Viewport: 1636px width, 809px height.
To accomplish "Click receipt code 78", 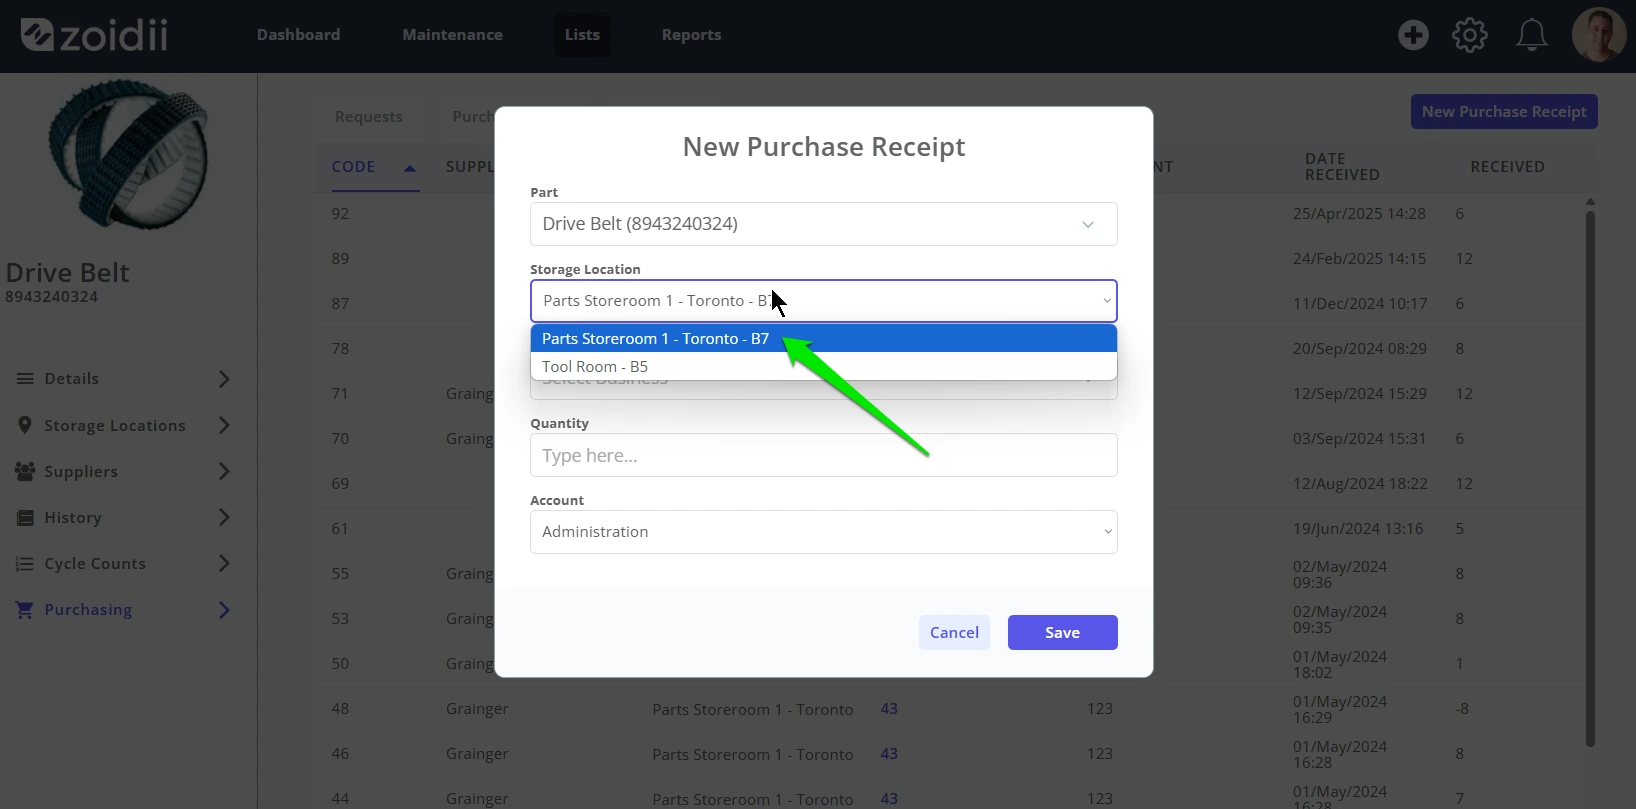I will [x=340, y=349].
